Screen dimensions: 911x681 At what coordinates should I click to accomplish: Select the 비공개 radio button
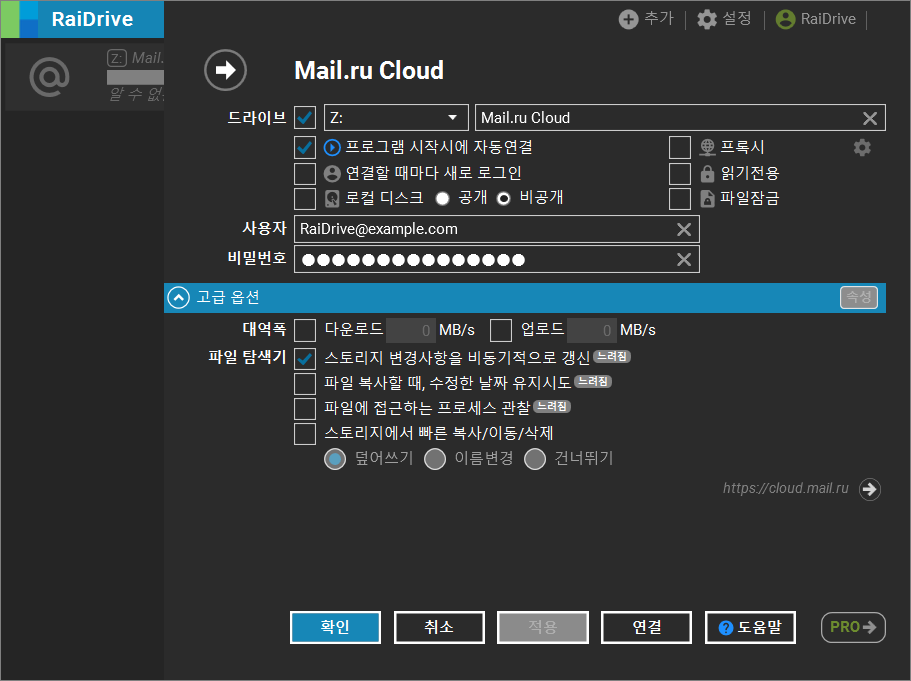click(x=504, y=199)
